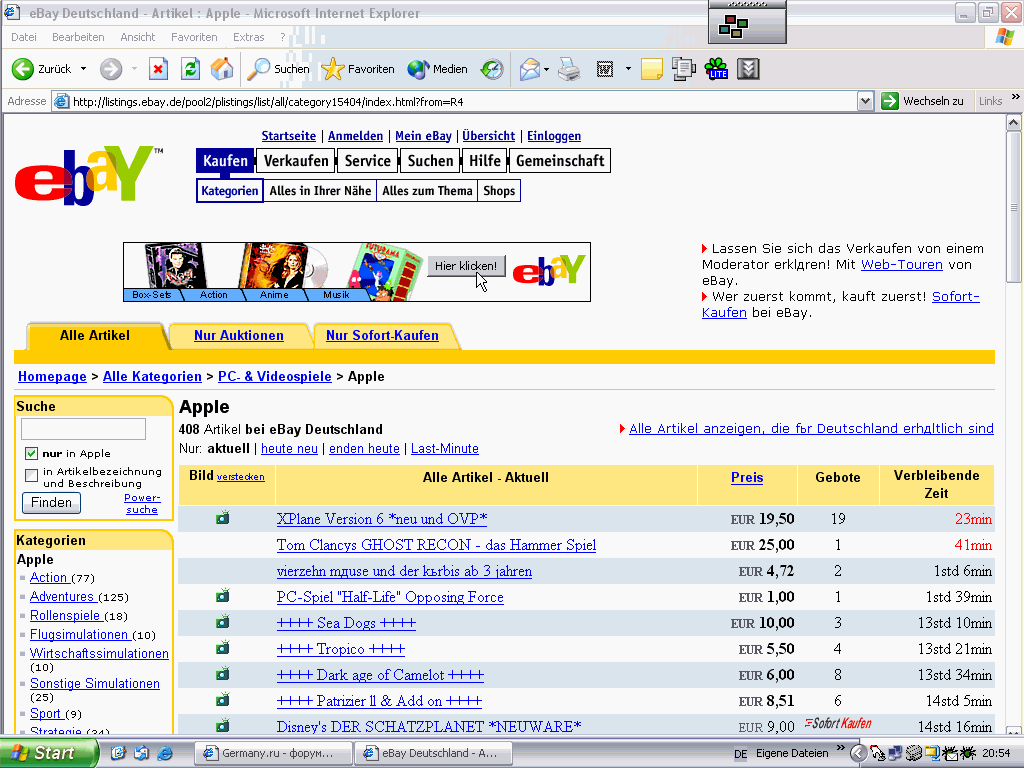The image size is (1024, 768).
Task: Switch to Germany.ru taskbar window
Action: (x=274, y=753)
